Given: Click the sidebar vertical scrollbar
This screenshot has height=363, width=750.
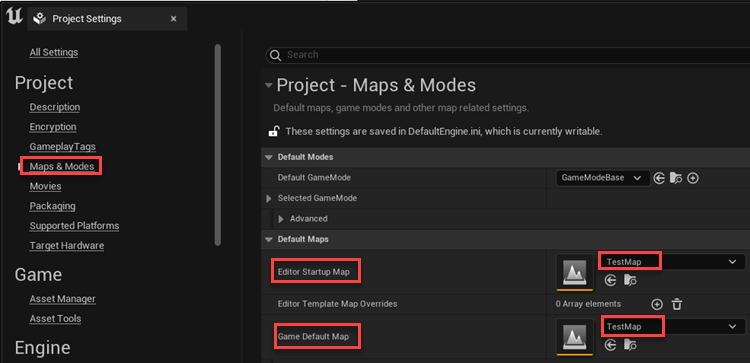Looking at the screenshot, I should (x=218, y=145).
